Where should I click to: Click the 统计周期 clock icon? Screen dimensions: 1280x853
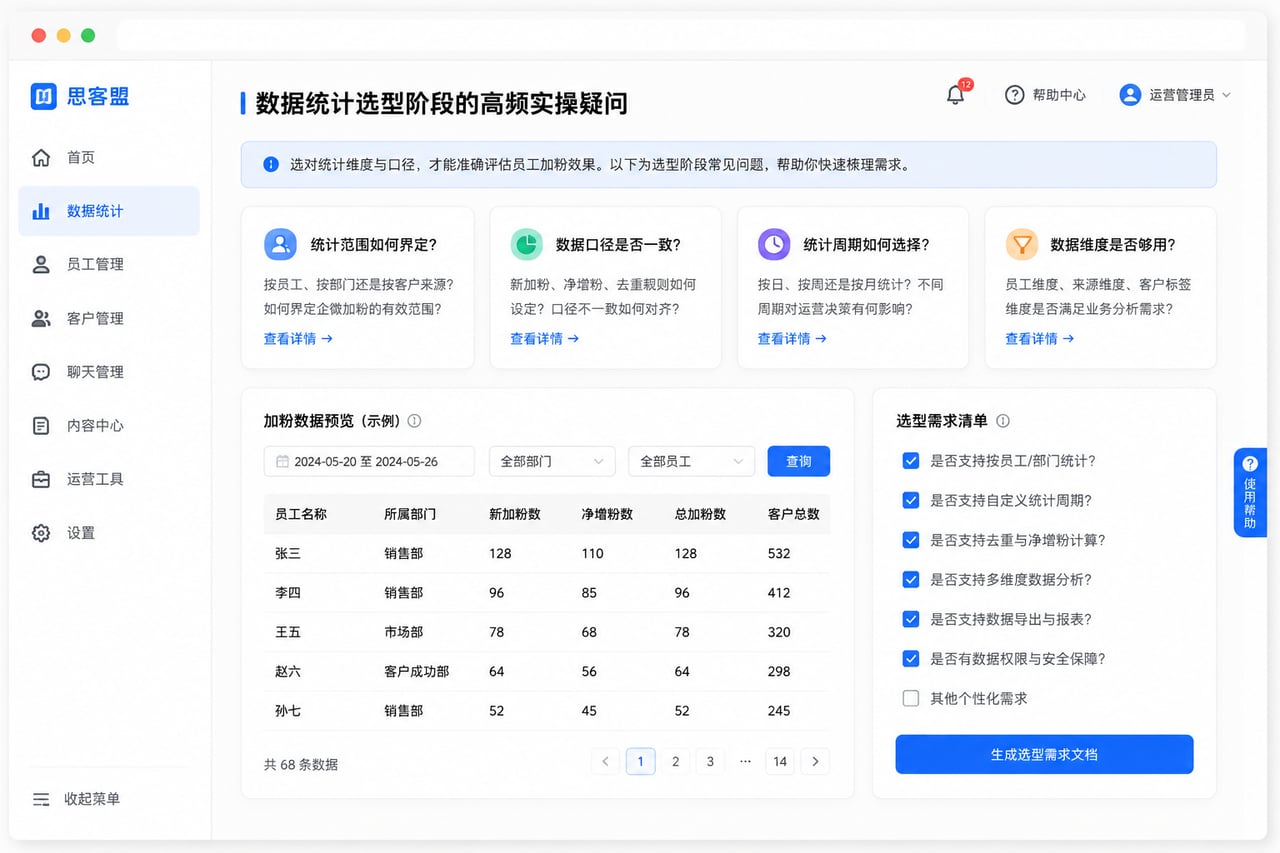tap(774, 244)
